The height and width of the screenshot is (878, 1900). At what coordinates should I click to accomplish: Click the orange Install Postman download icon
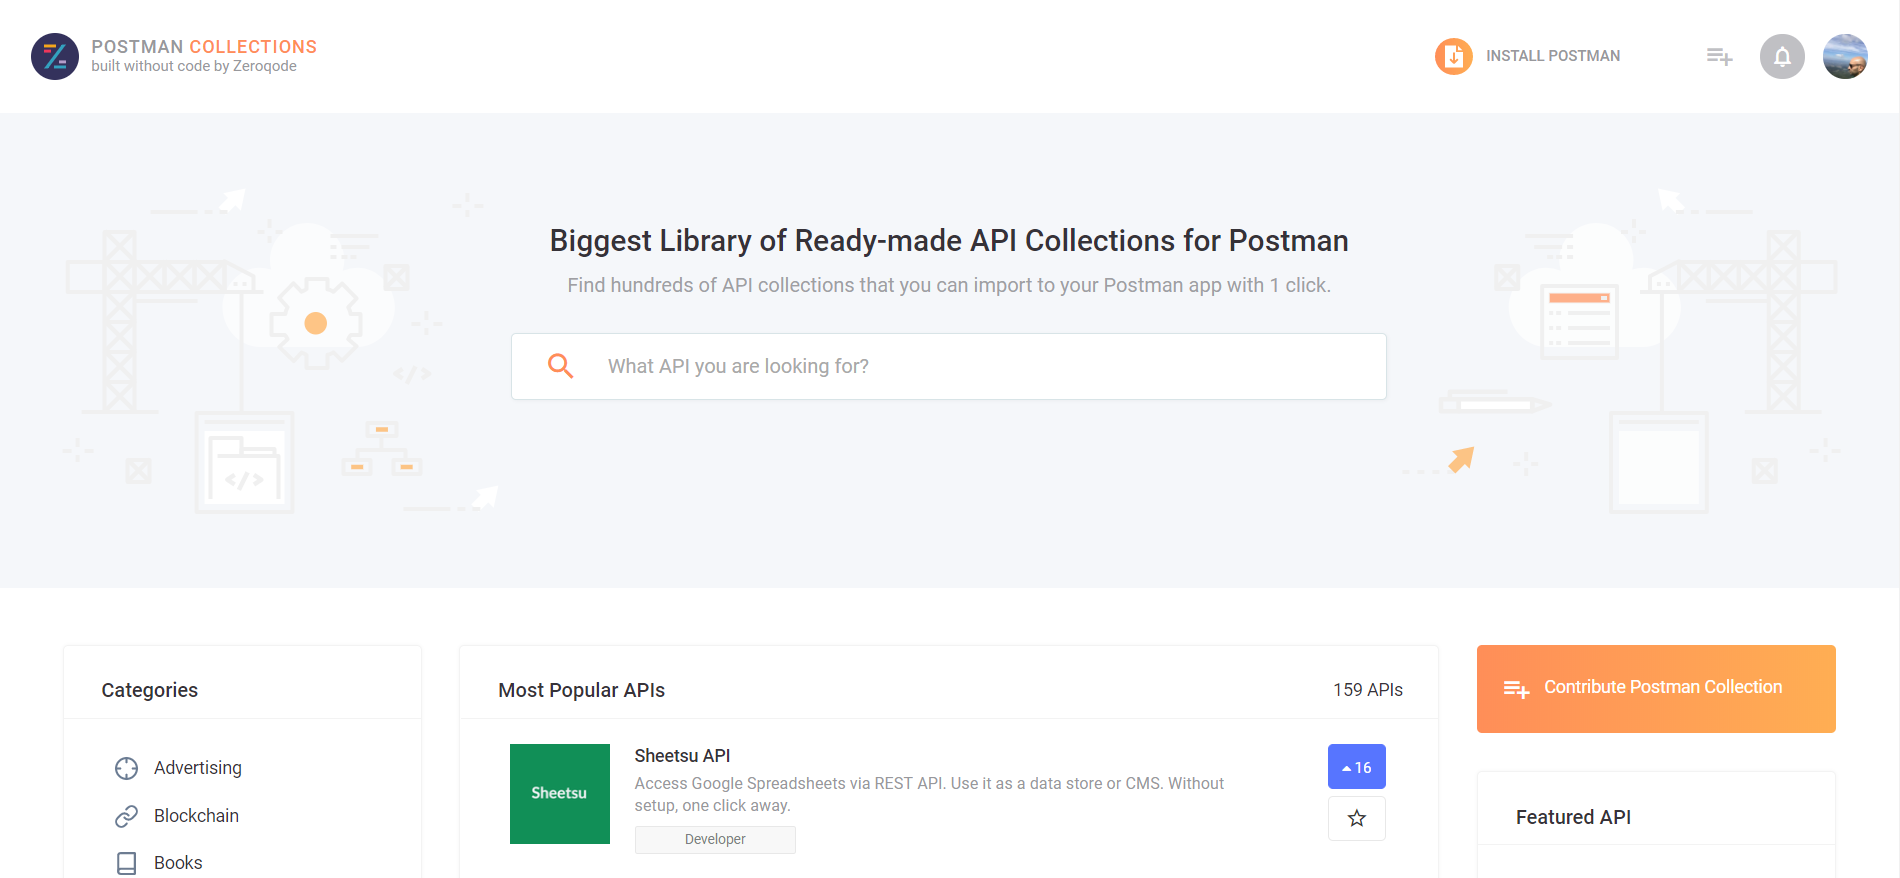tap(1454, 56)
